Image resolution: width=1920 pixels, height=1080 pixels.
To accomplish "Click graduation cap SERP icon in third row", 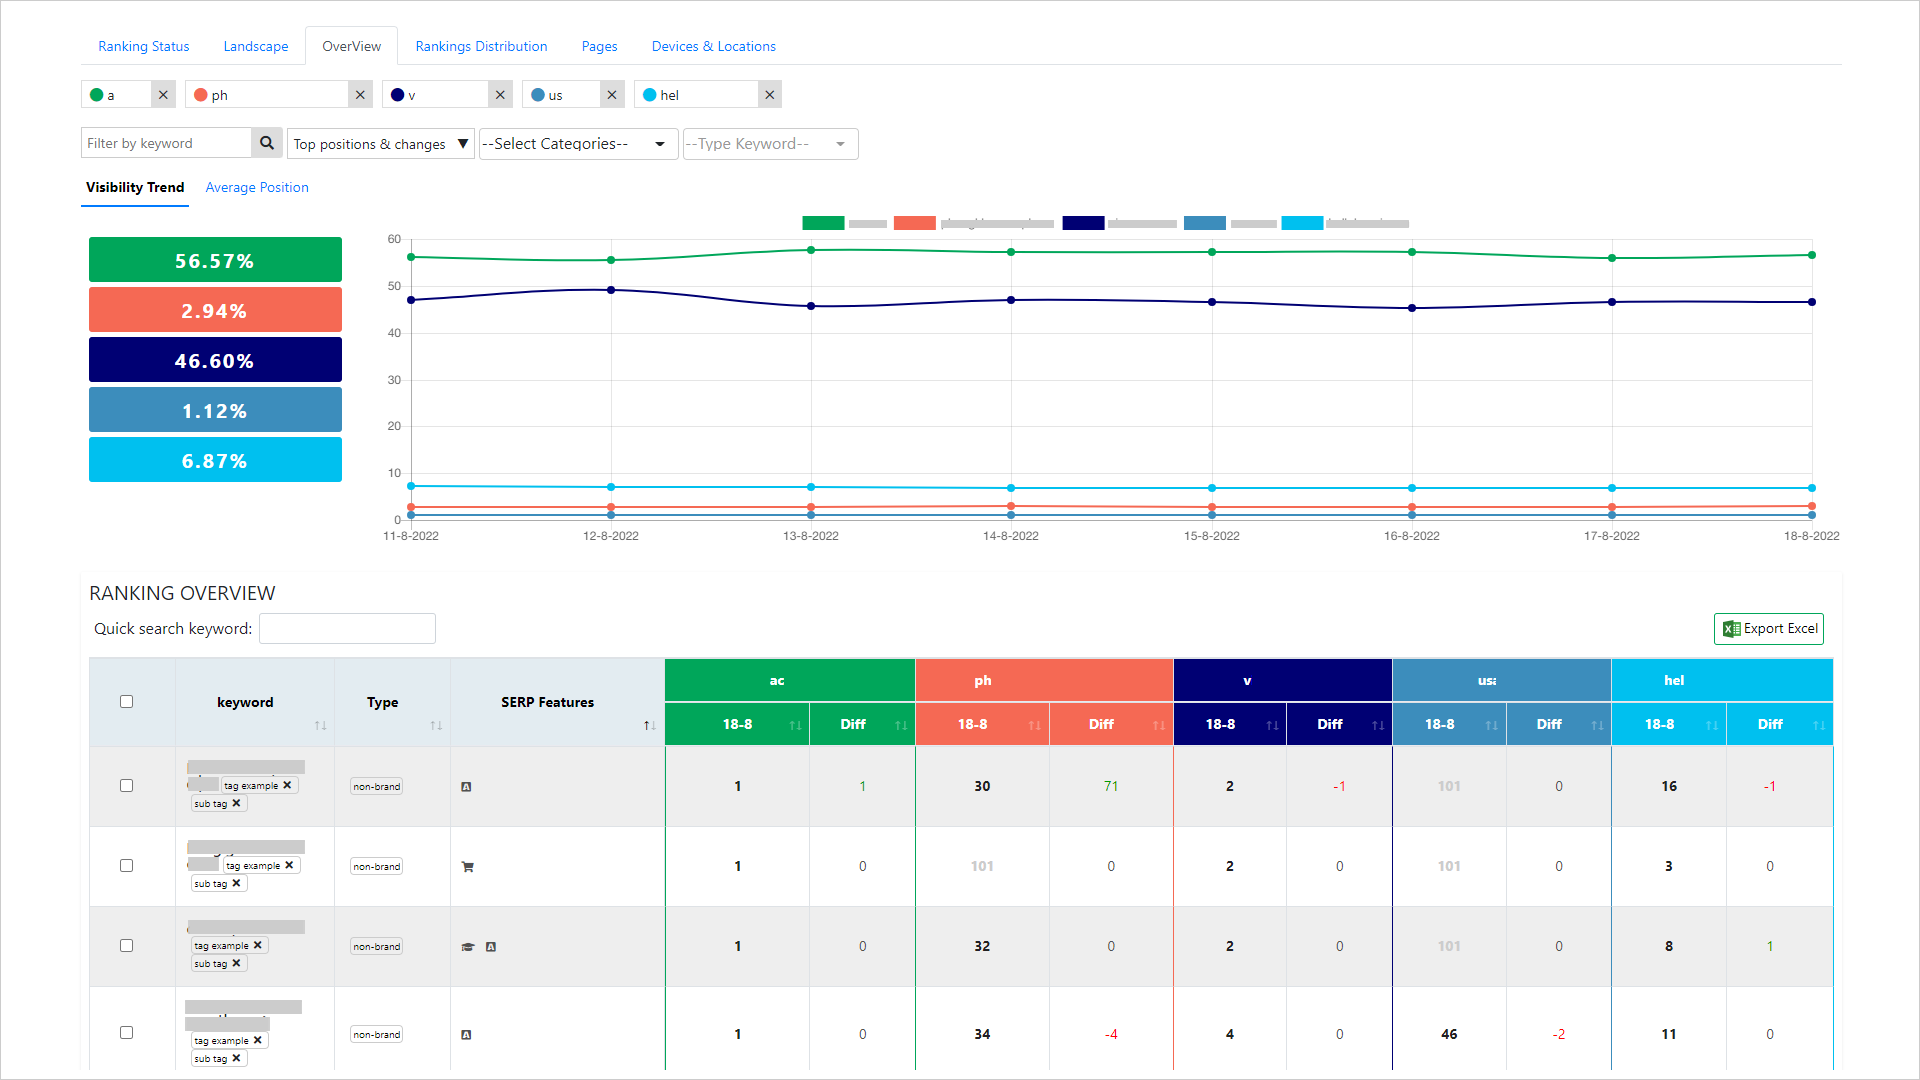I will (x=467, y=946).
